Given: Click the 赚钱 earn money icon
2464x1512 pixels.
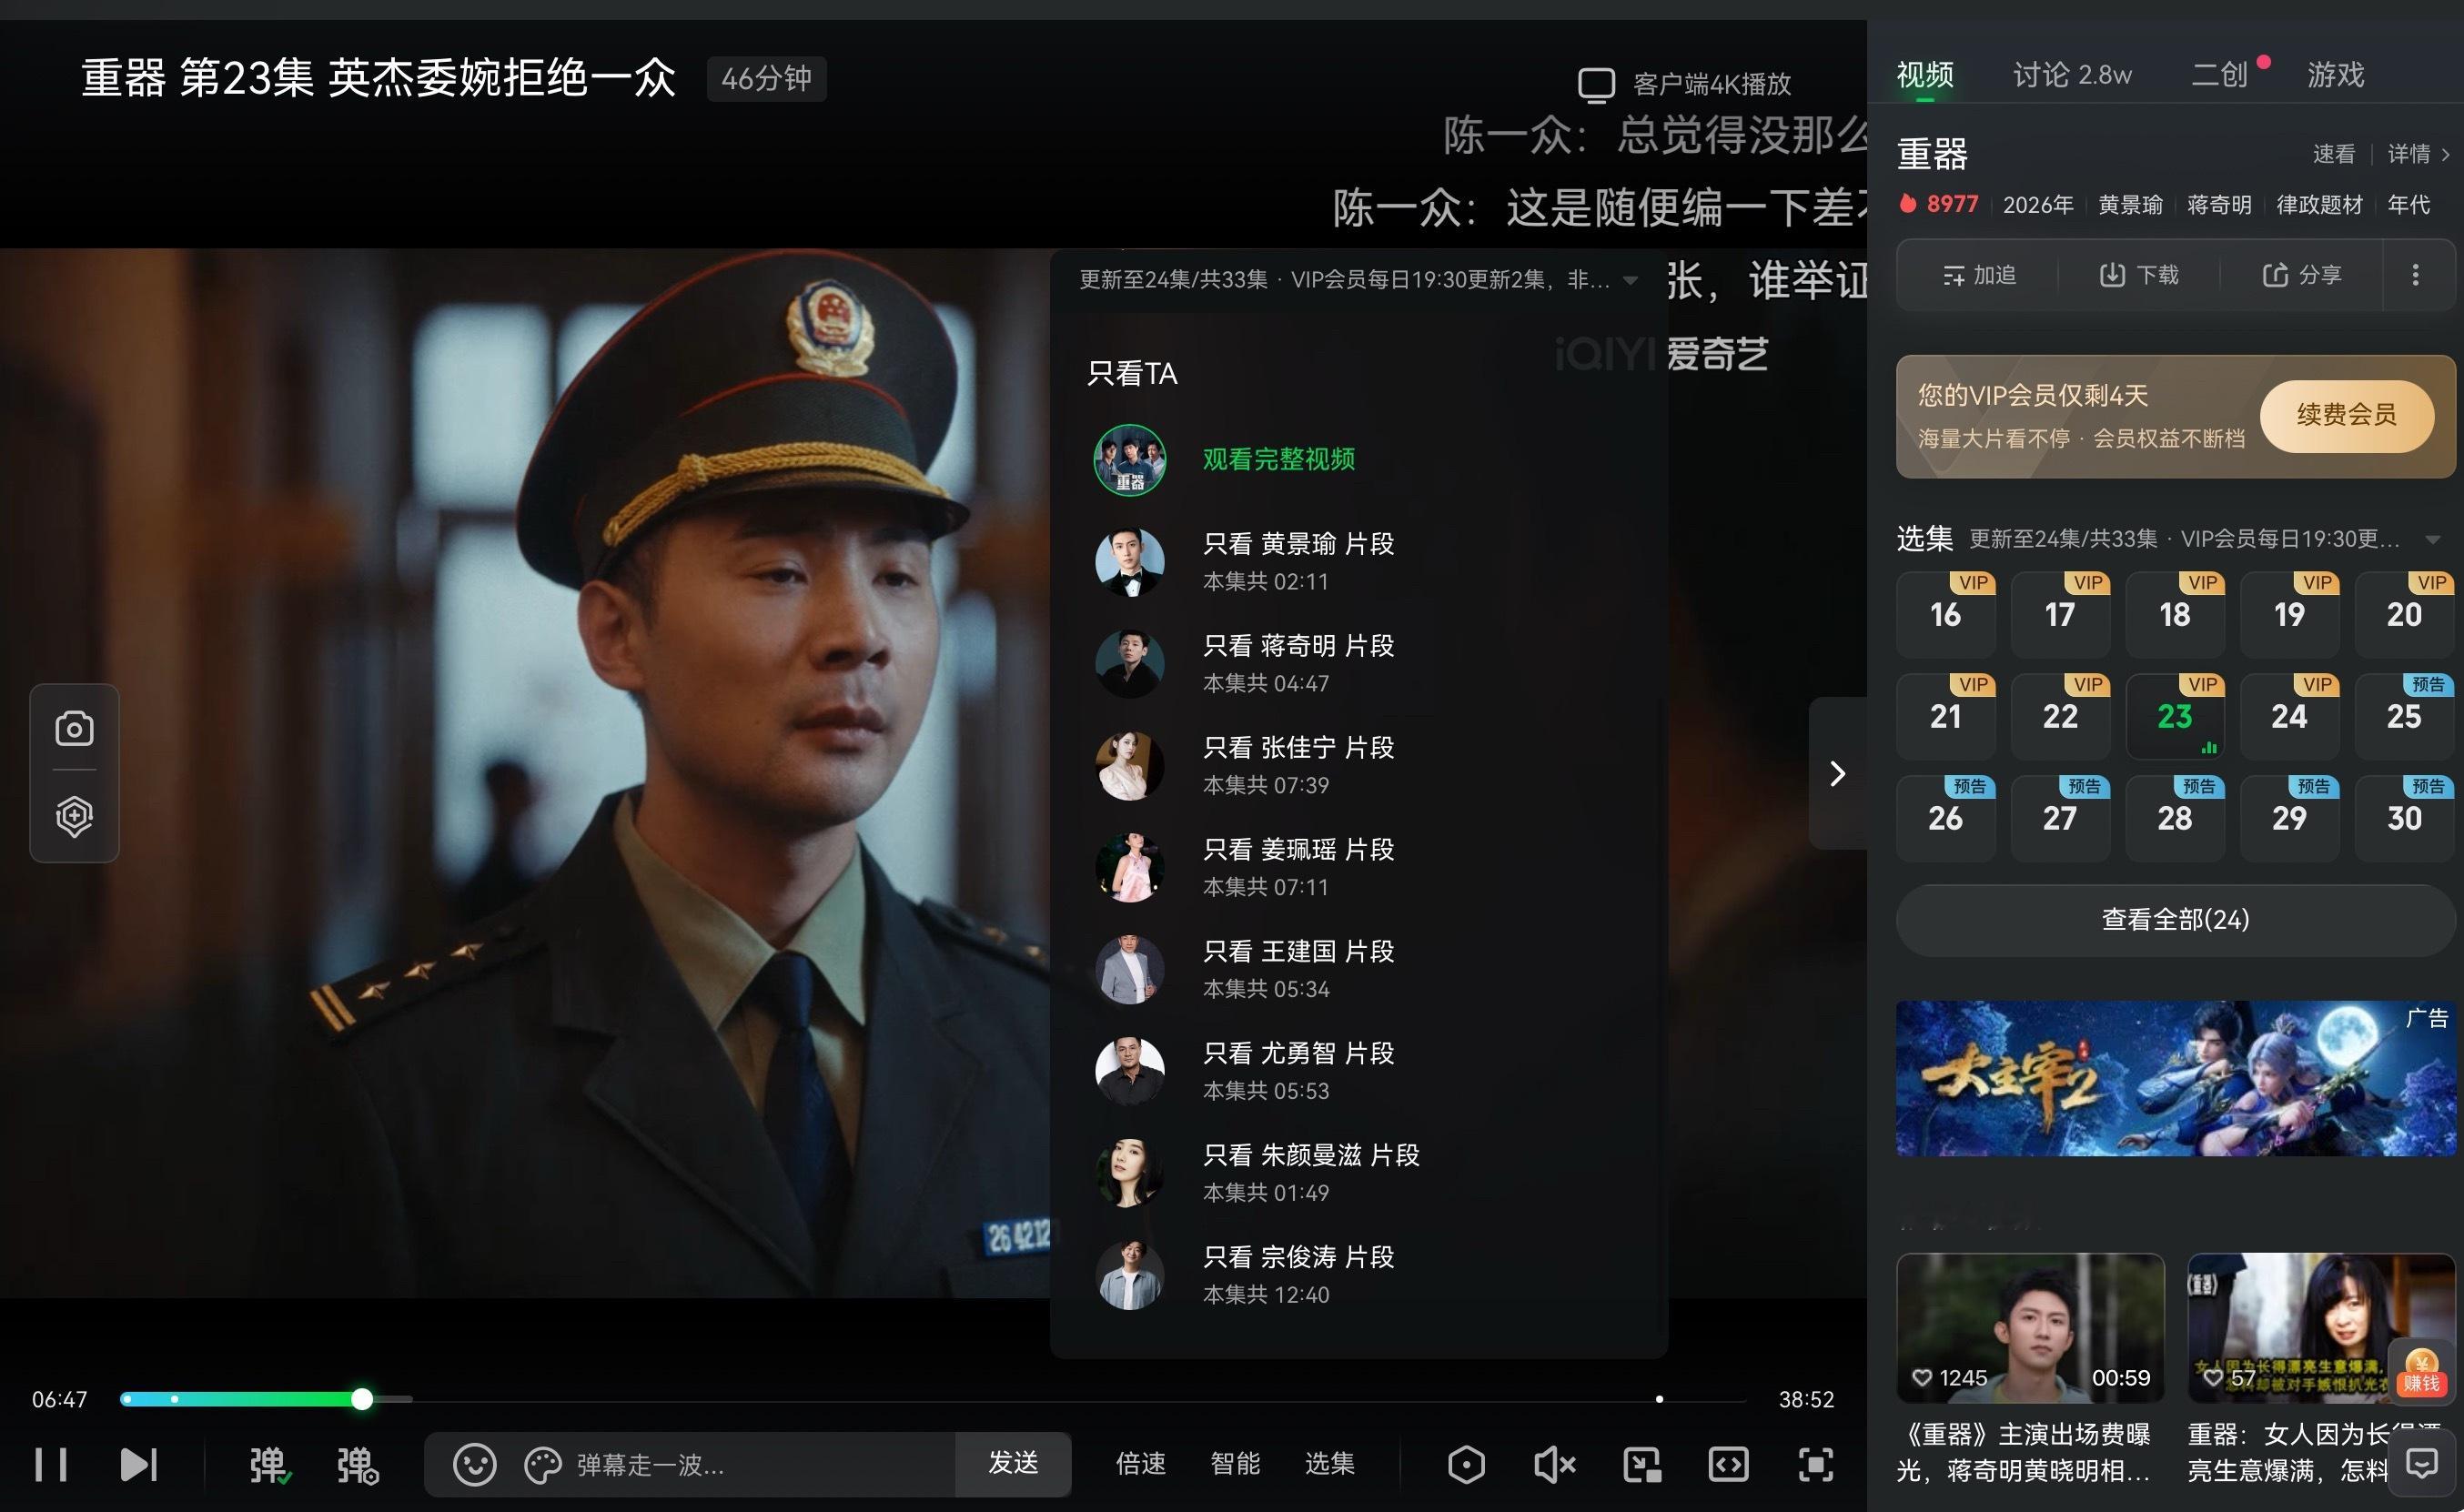Looking at the screenshot, I should tap(2421, 1371).
